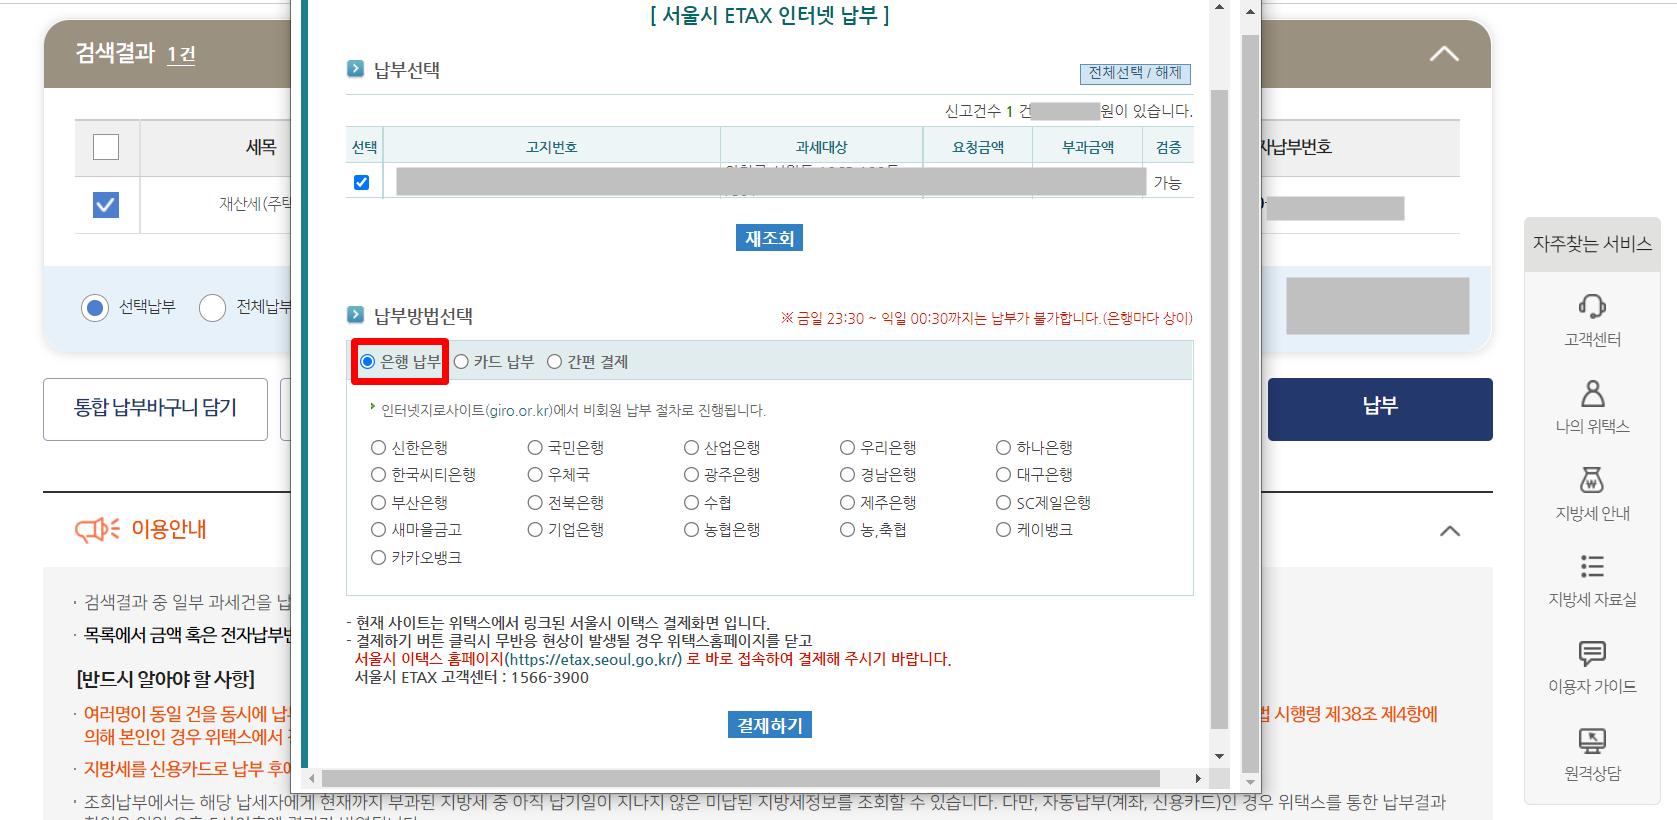The height and width of the screenshot is (820, 1677).
Task: Click the 과세대상 column header
Action: (821, 147)
